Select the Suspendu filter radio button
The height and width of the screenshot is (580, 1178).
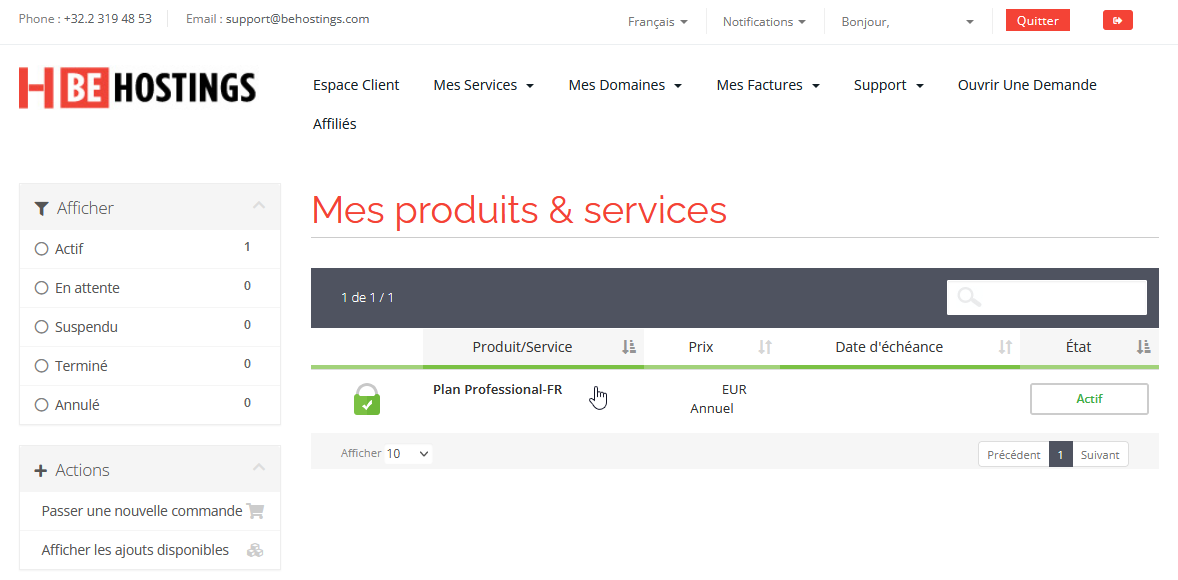[x=41, y=327]
